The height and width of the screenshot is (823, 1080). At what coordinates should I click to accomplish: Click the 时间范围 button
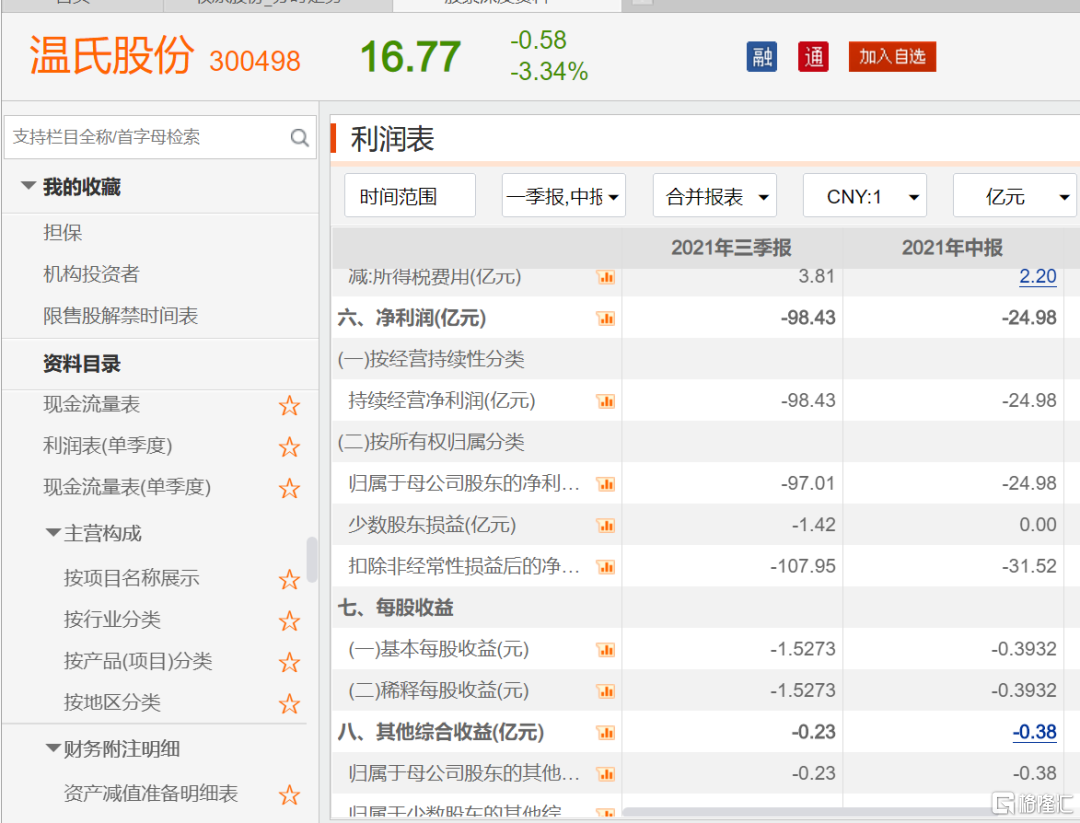[410, 196]
